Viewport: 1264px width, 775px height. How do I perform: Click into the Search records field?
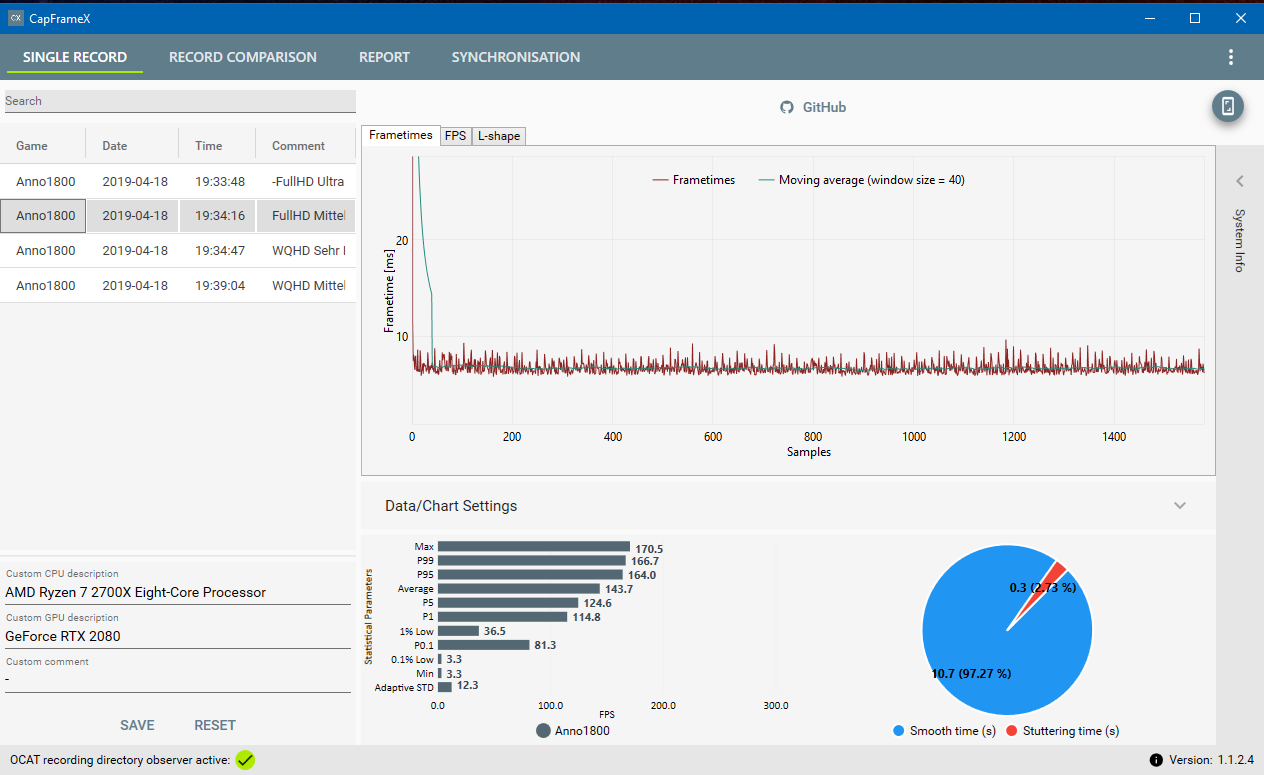[180, 101]
